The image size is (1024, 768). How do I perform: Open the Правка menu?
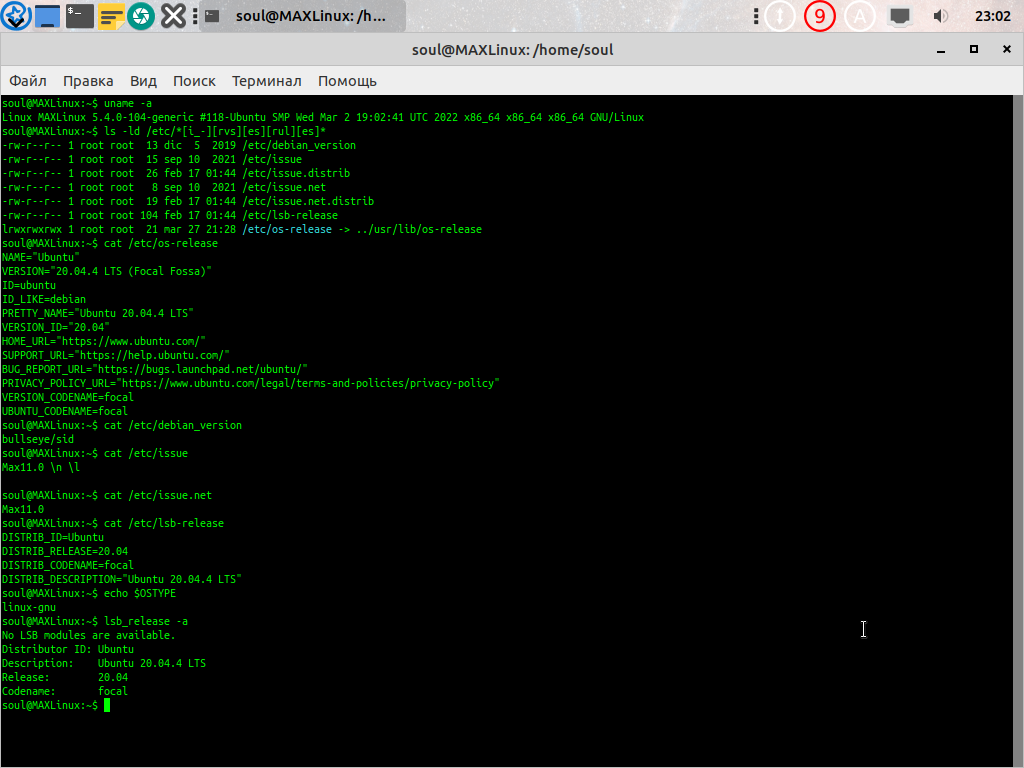click(x=88, y=81)
